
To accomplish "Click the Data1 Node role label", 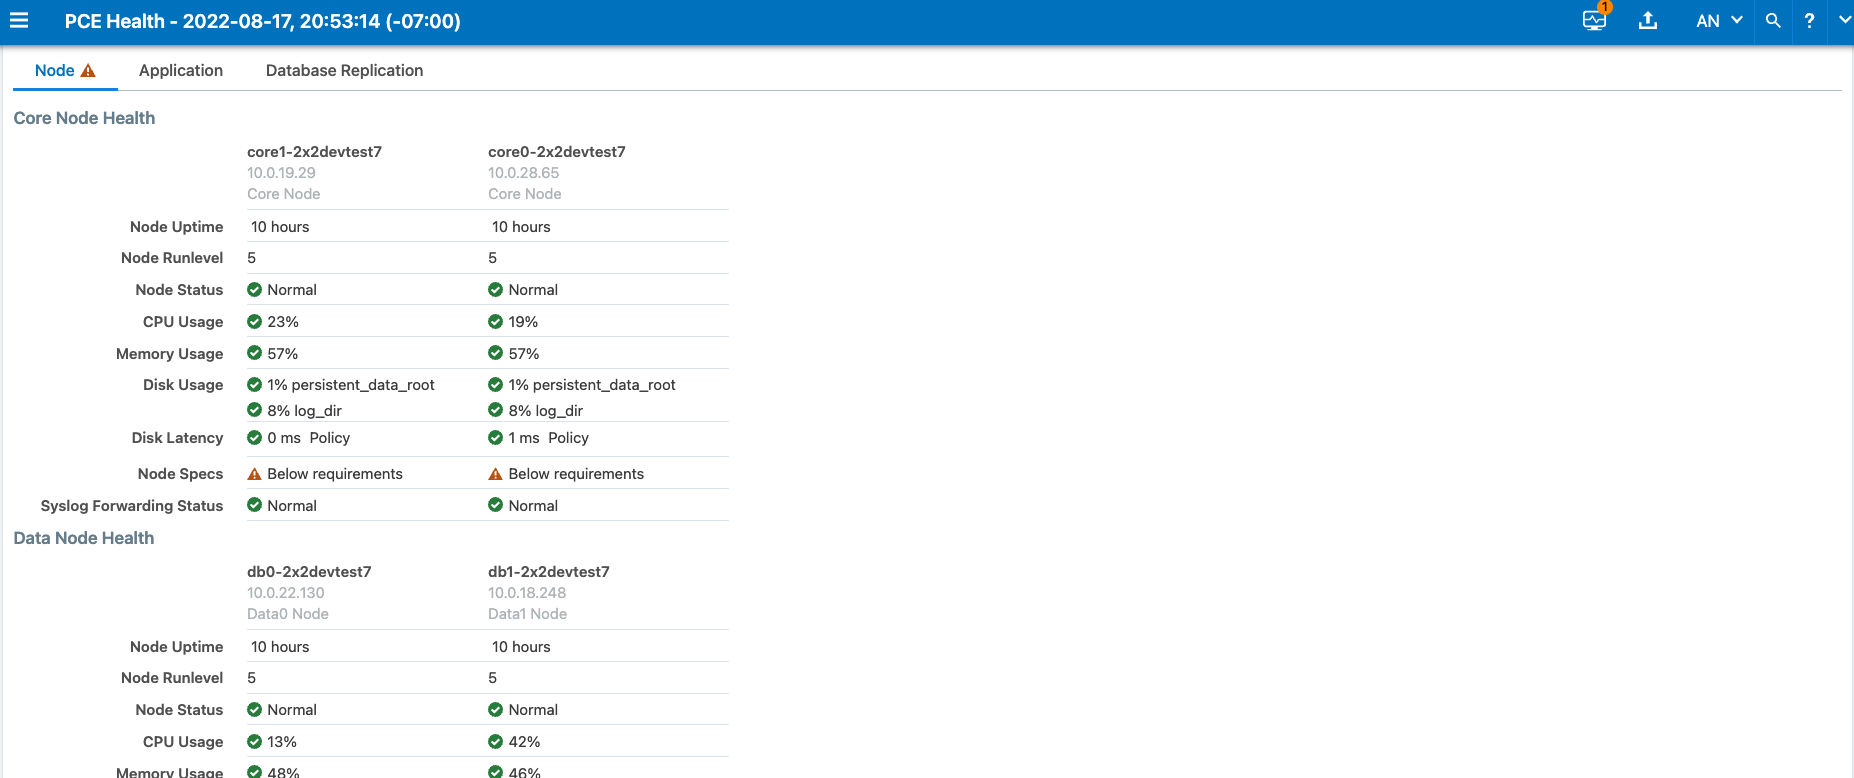I will coord(527,614).
